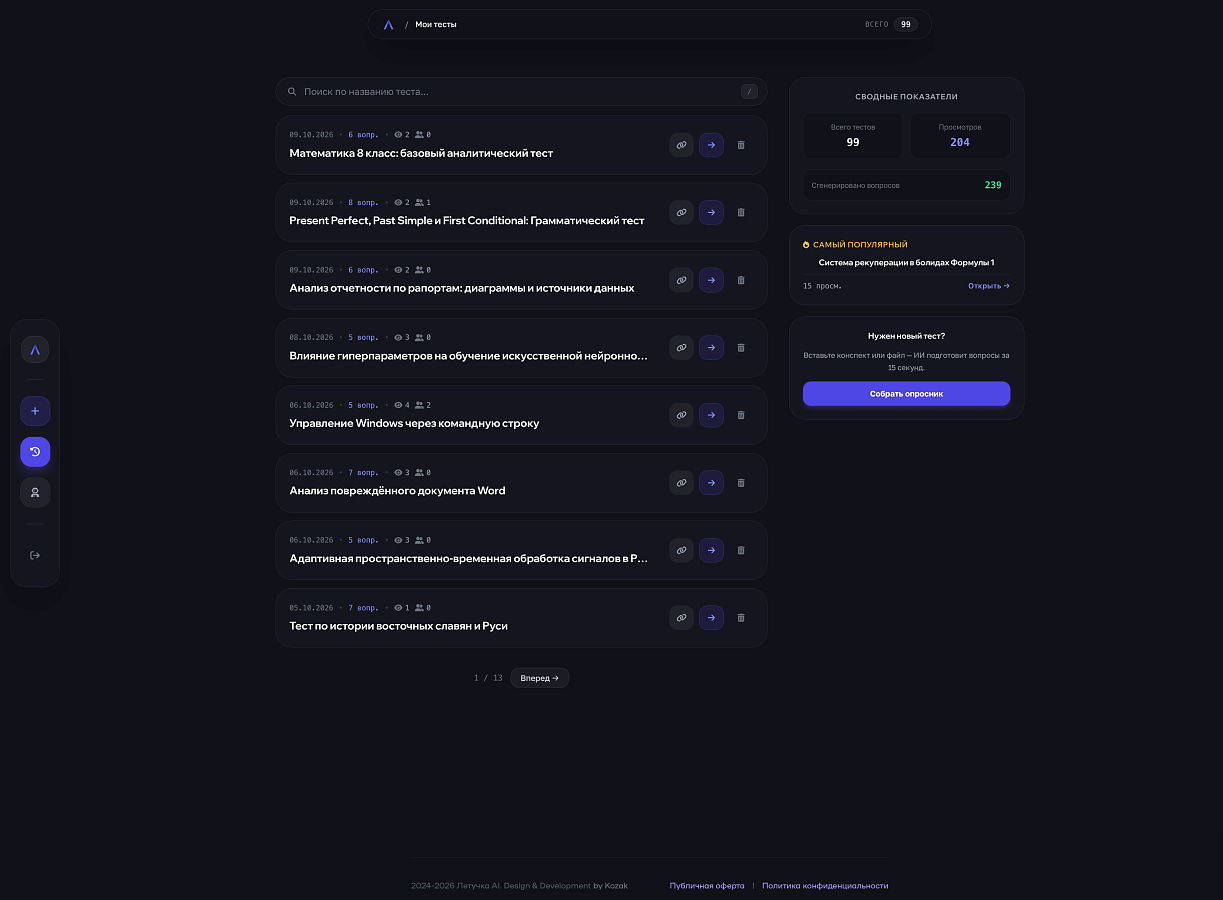The image size is (1223, 900).
Task: Delete the Анализ отчетности по рапортам test
Action: 741,280
